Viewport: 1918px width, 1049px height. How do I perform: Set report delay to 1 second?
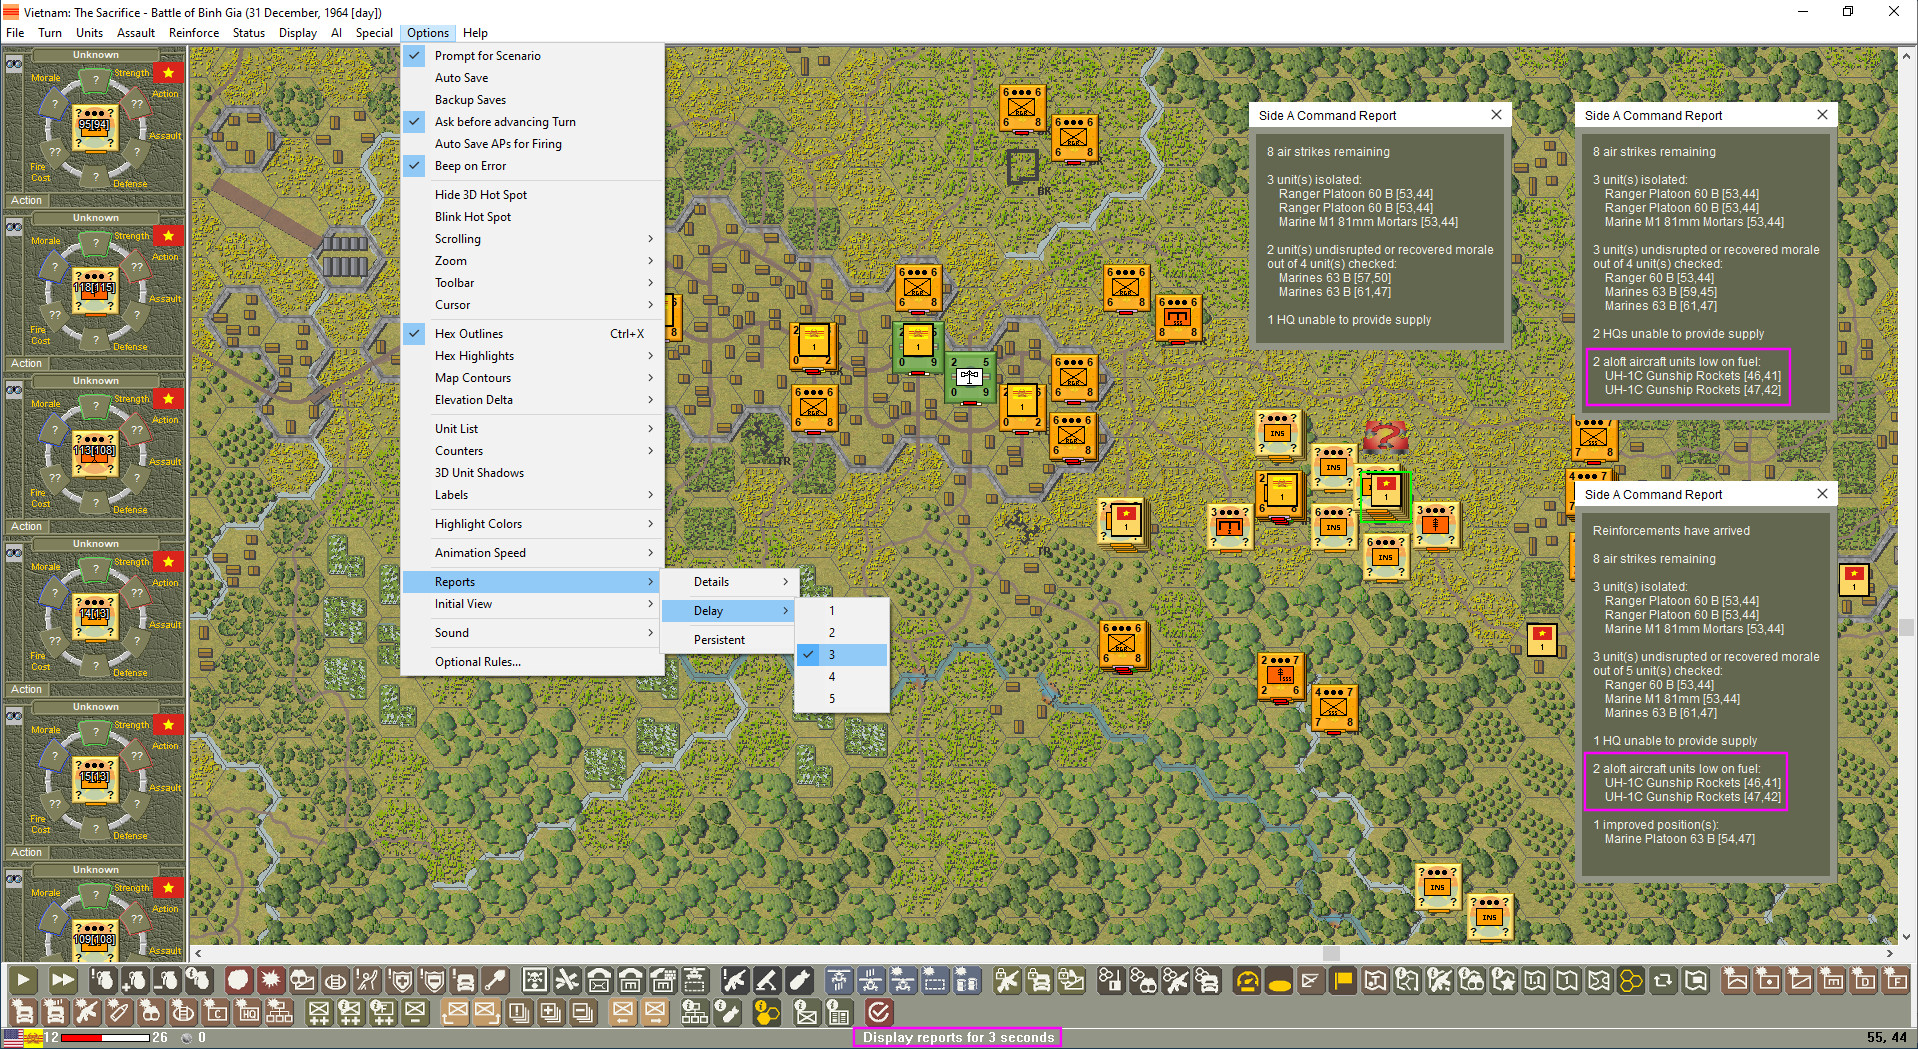842,611
